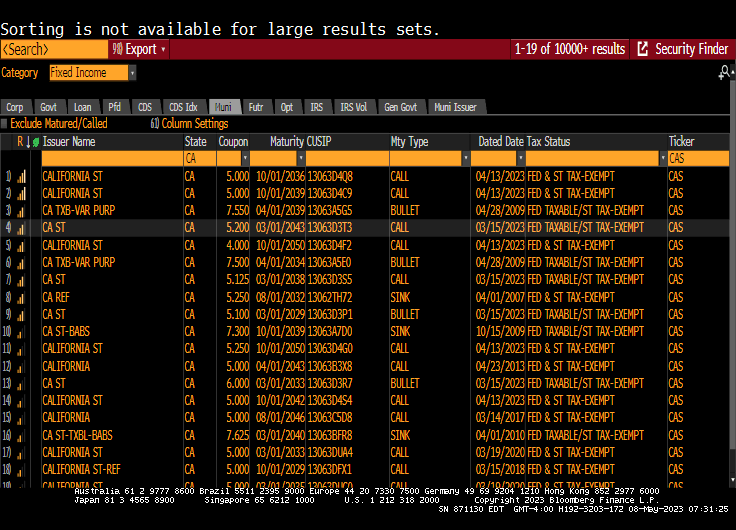Toggle the Exclude Matured/Called checkbox
The image size is (736, 530).
[6, 124]
